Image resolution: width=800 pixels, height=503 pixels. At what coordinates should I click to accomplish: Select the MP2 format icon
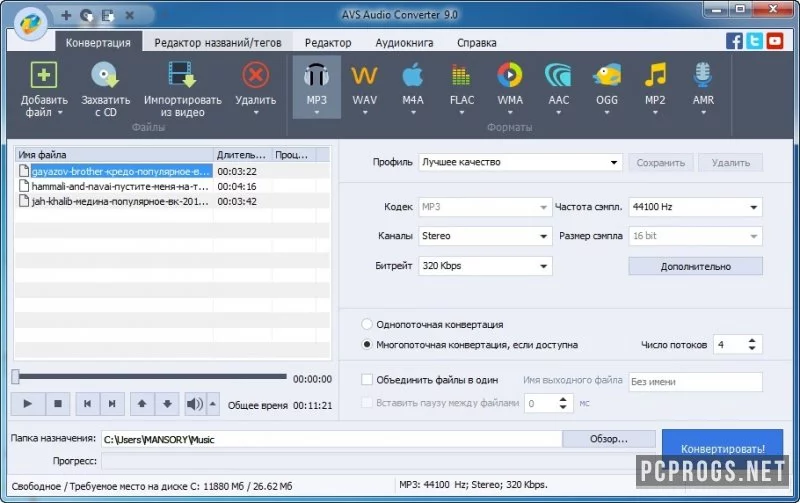pyautogui.click(x=655, y=76)
